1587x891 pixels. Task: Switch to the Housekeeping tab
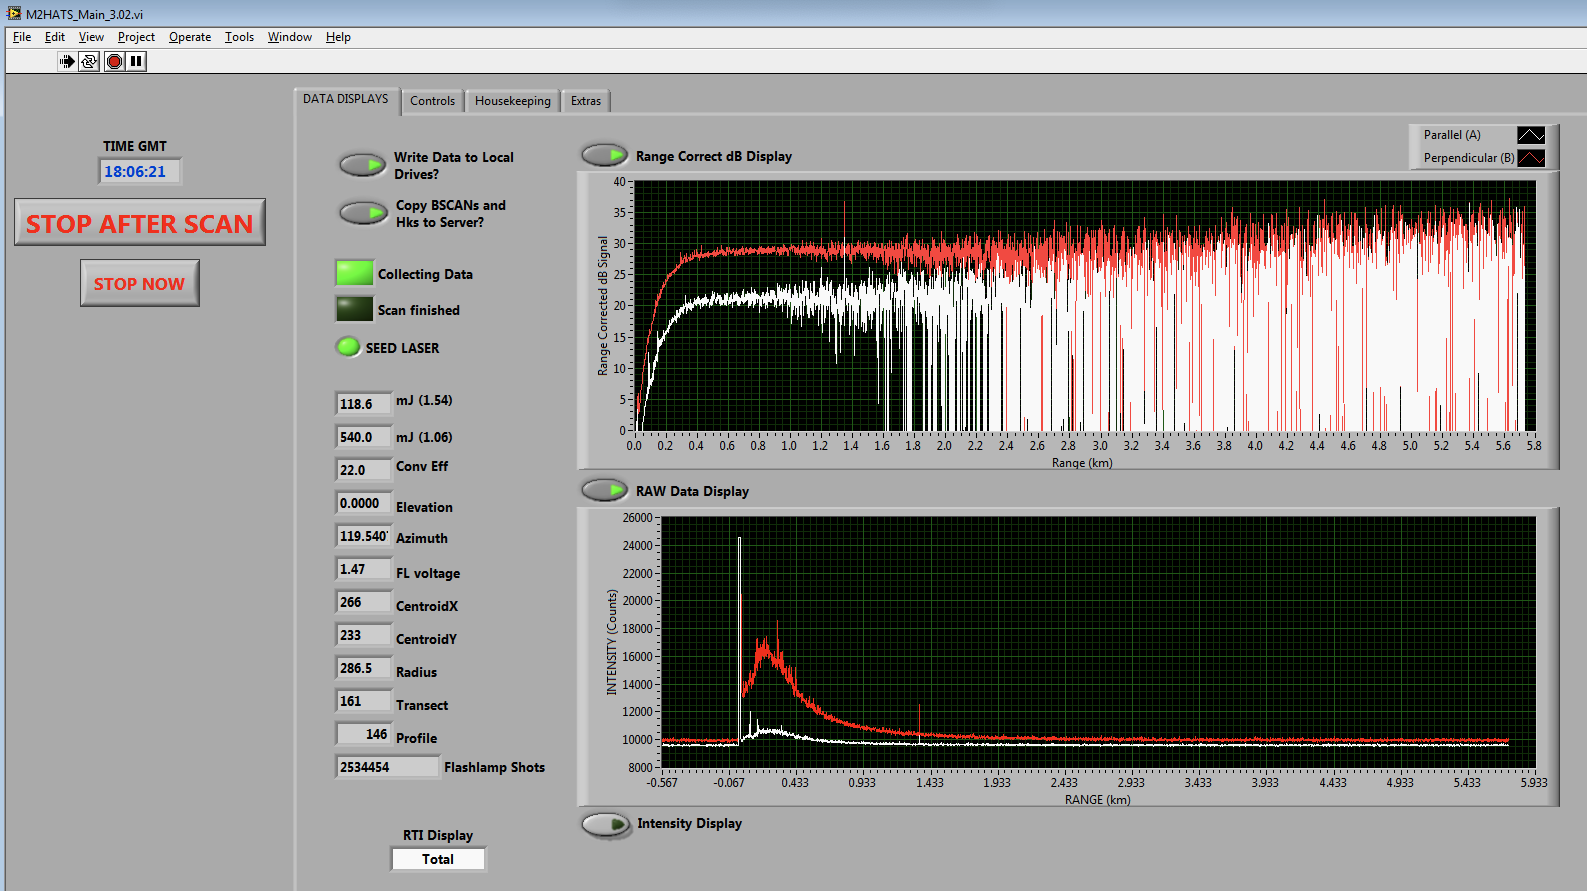(512, 101)
